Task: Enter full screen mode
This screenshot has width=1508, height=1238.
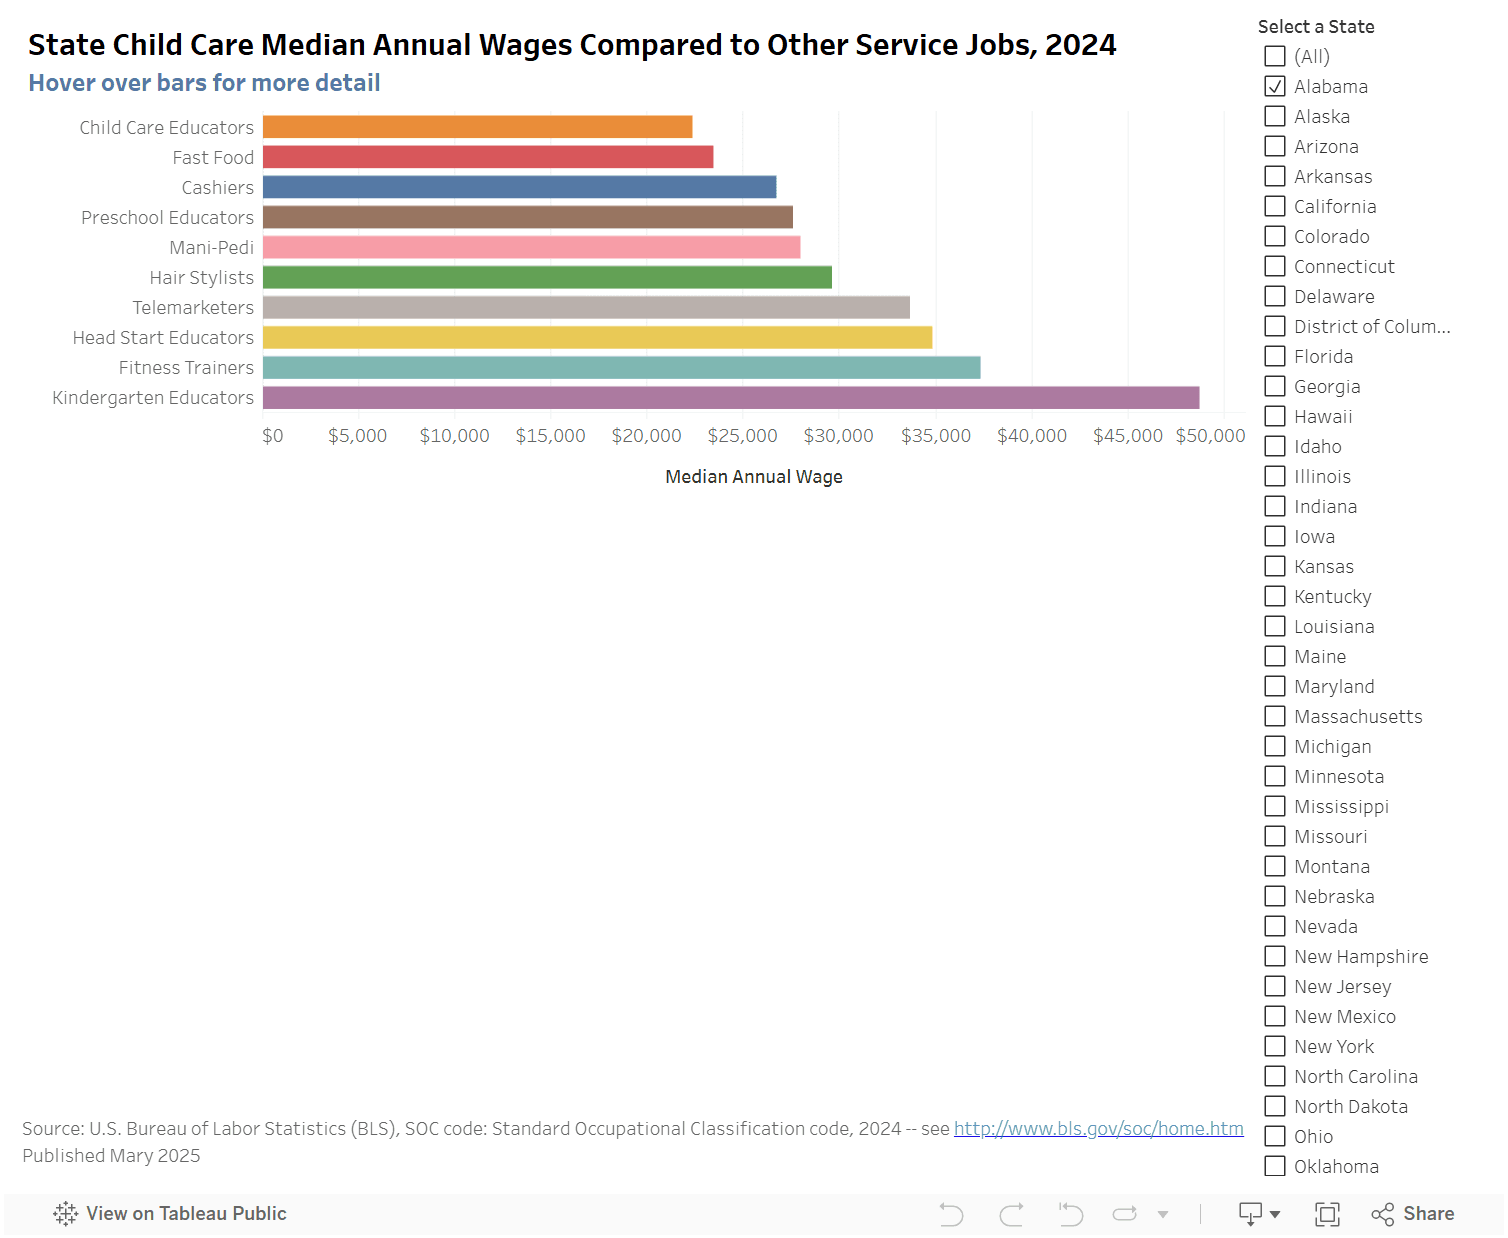Action: pos(1327,1214)
